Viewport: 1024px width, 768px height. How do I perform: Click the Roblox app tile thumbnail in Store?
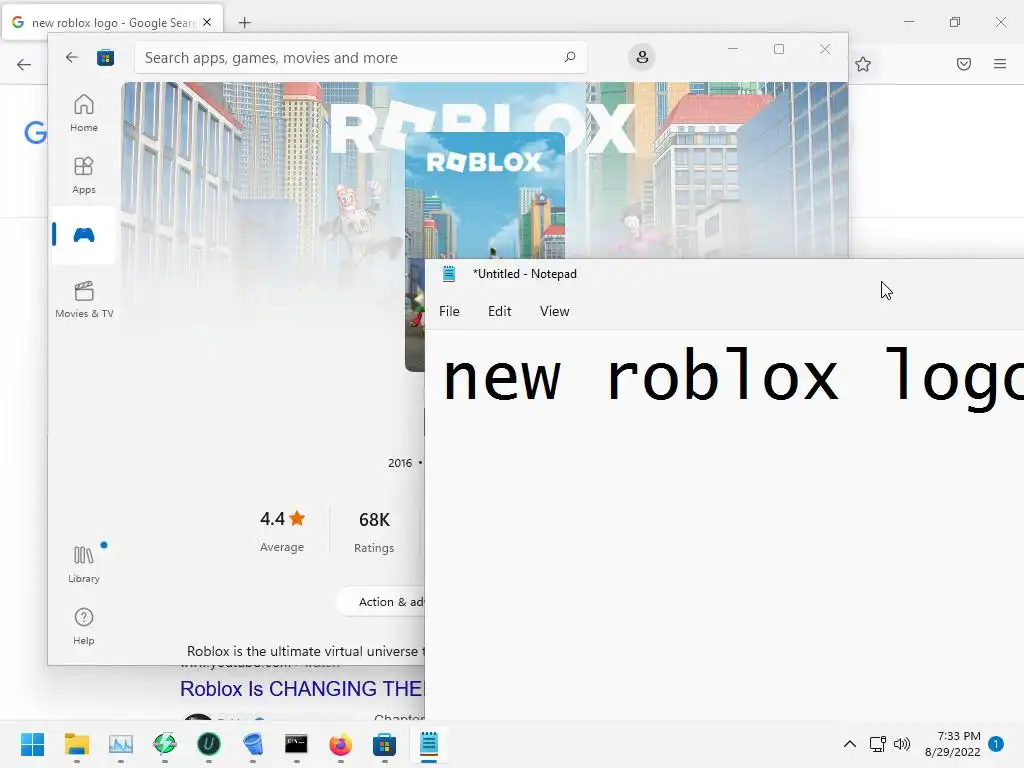pos(485,196)
